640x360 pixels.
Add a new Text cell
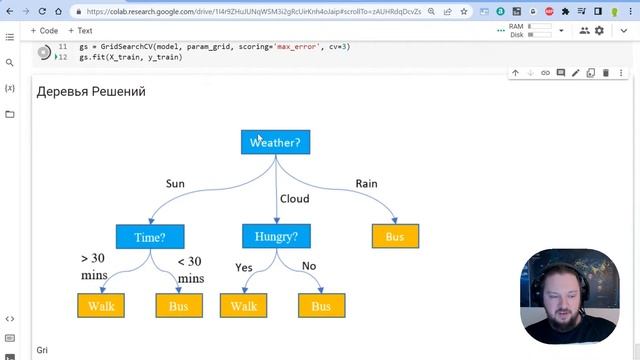pyautogui.click(x=80, y=31)
